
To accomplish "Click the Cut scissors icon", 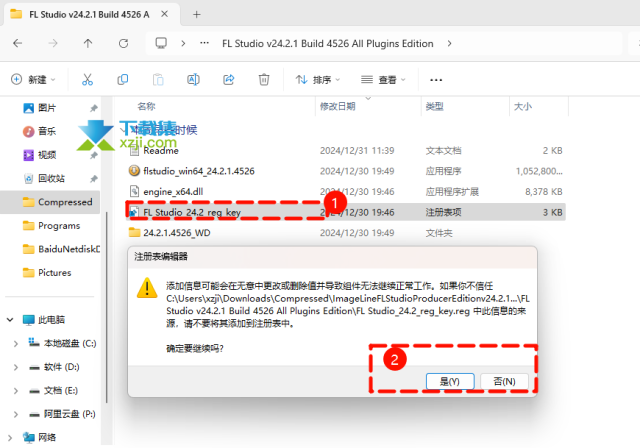I will tap(87, 80).
